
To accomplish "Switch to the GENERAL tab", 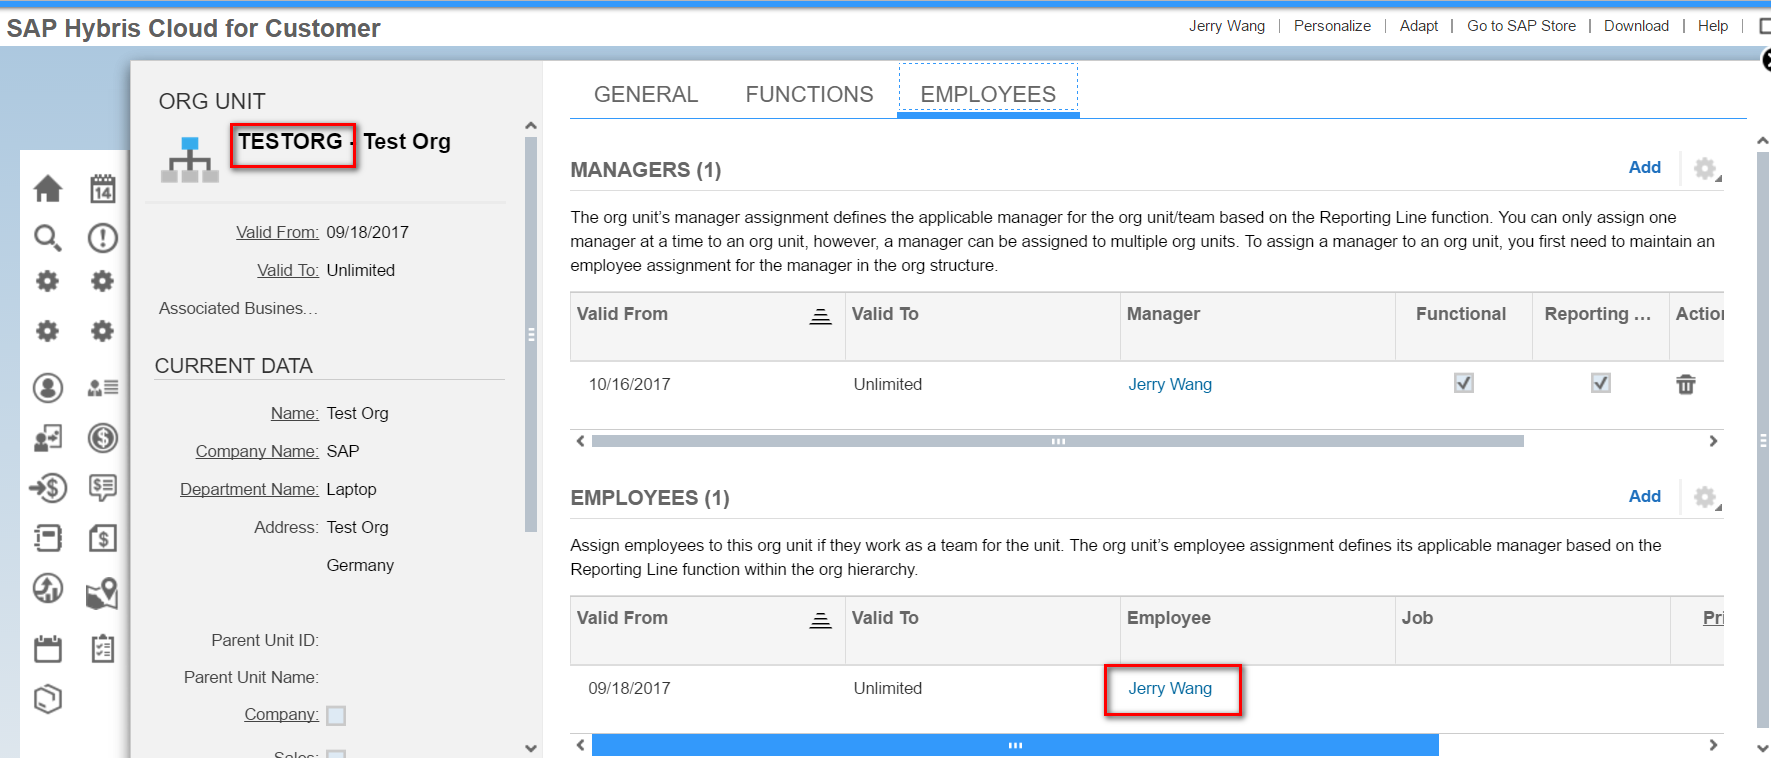I will (x=646, y=94).
